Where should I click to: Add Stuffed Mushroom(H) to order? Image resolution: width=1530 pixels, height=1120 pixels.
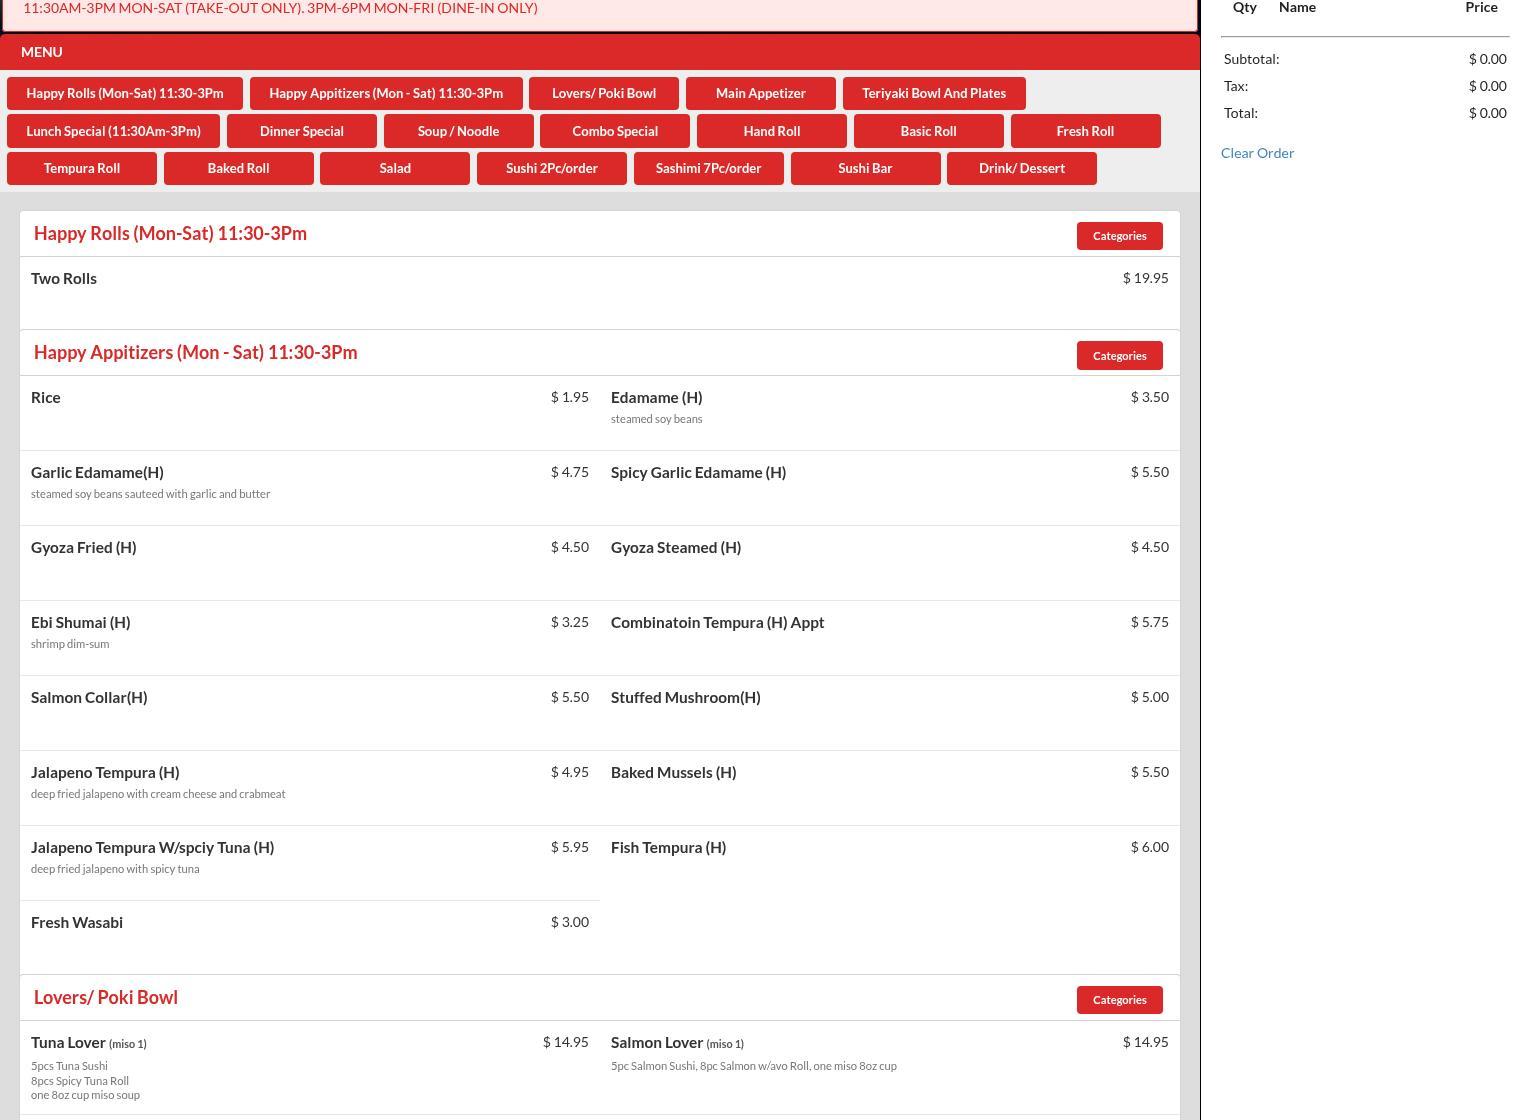(890, 713)
